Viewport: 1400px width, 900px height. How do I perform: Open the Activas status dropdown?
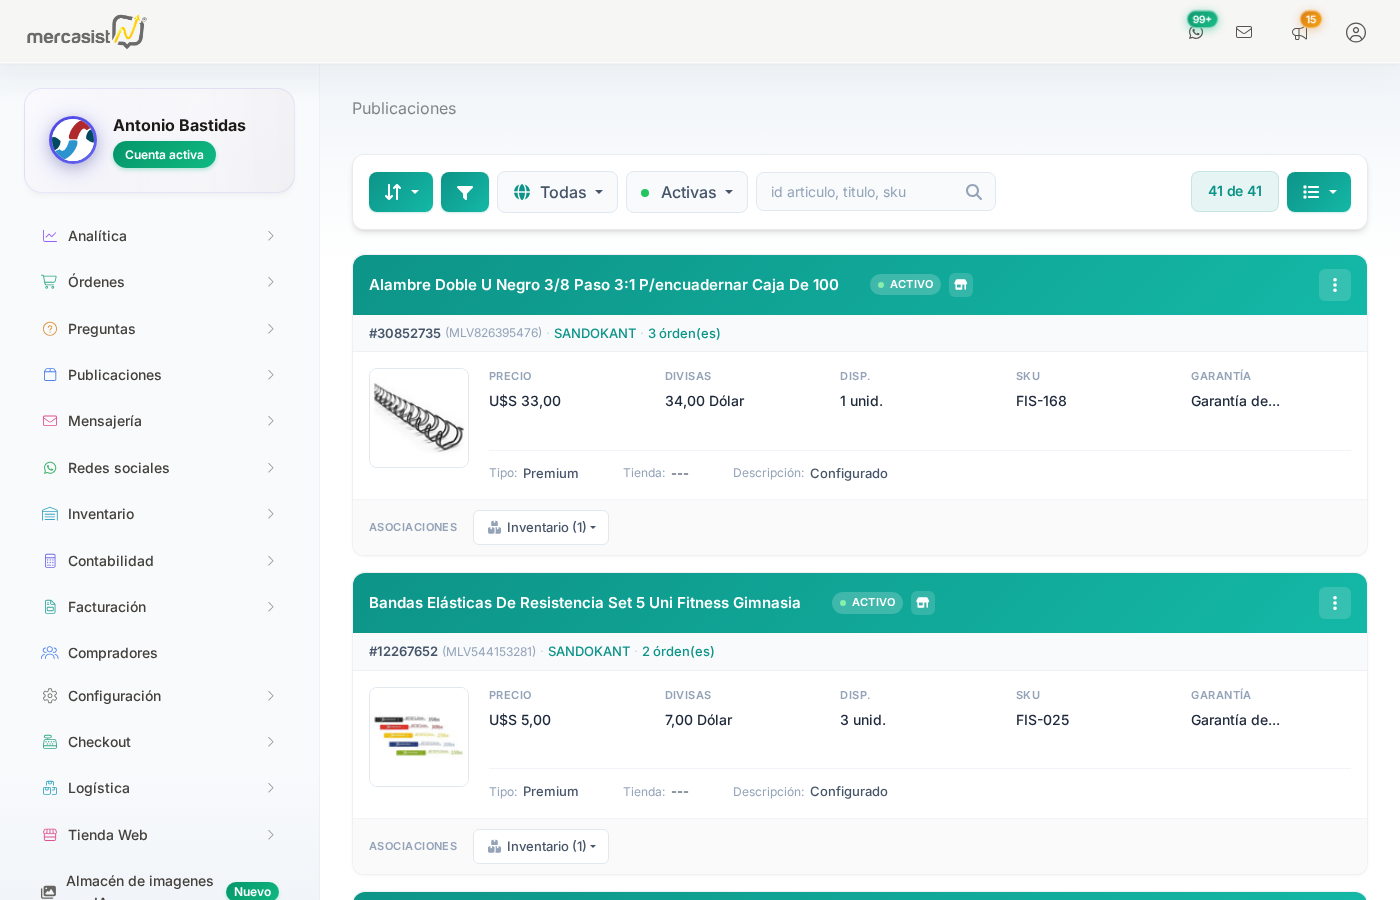(687, 192)
